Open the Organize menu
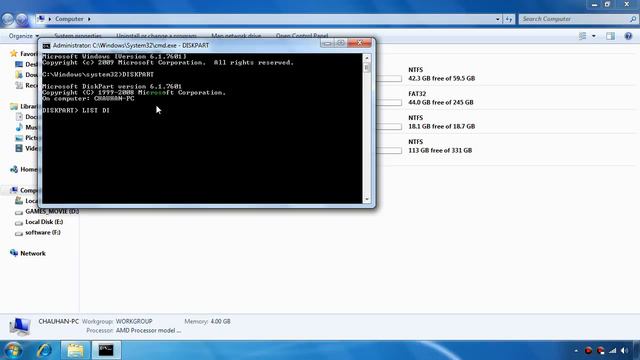Image resolution: width=640 pixels, height=360 pixels. point(24,36)
